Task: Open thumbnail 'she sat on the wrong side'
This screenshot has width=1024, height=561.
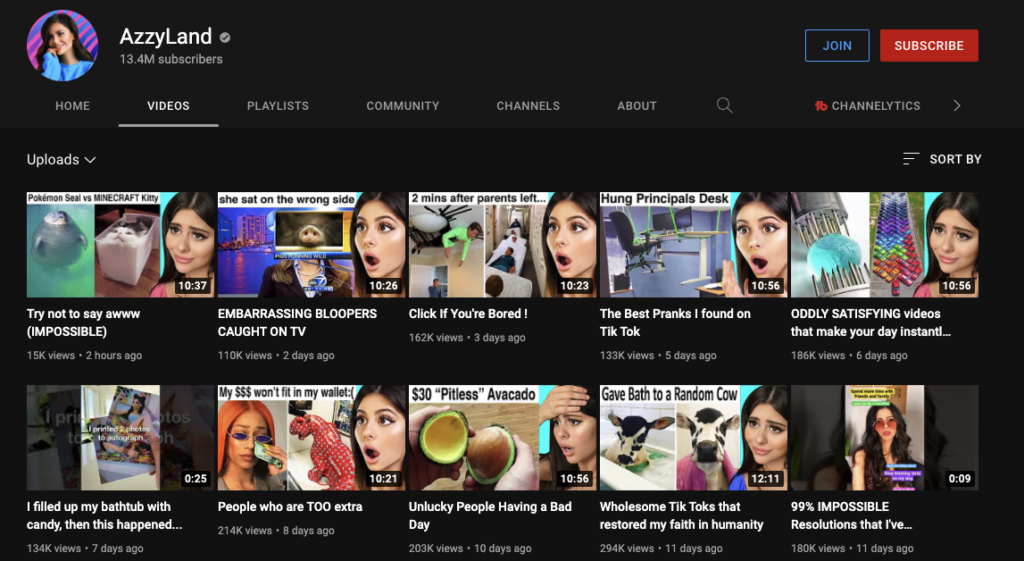Action: point(312,245)
